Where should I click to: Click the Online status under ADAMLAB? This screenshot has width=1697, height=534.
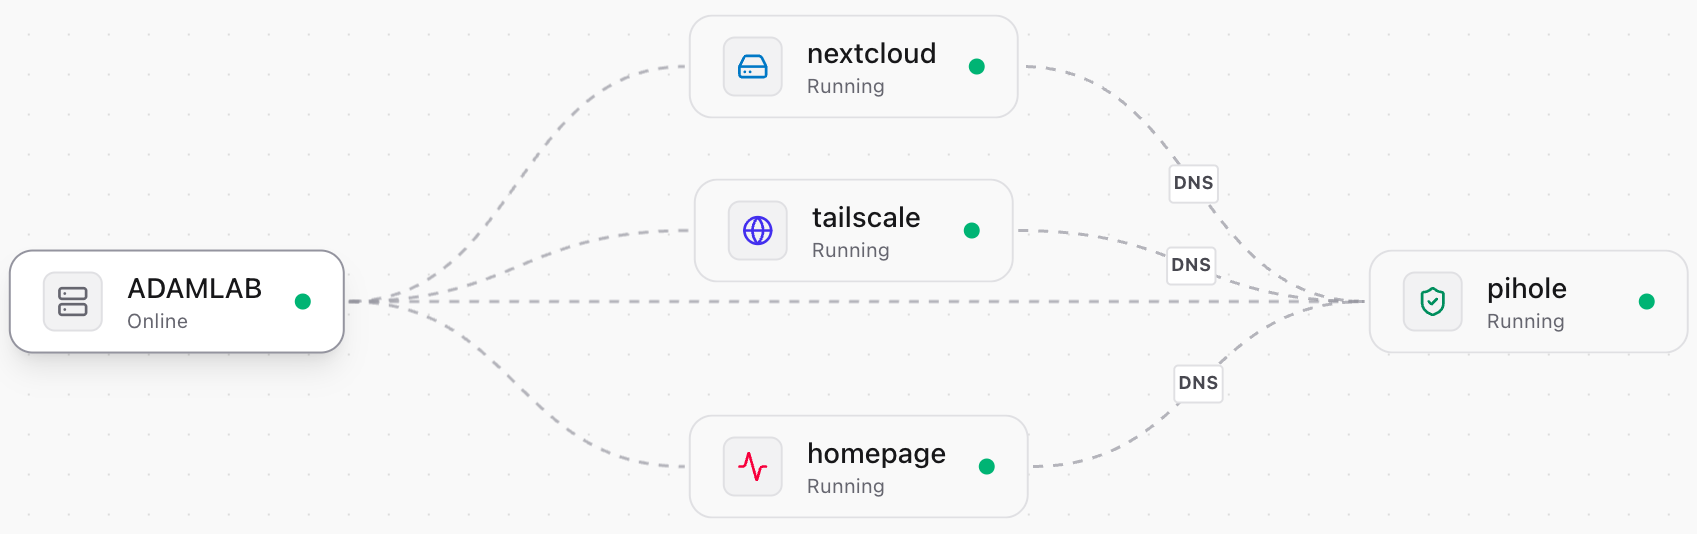(x=158, y=321)
